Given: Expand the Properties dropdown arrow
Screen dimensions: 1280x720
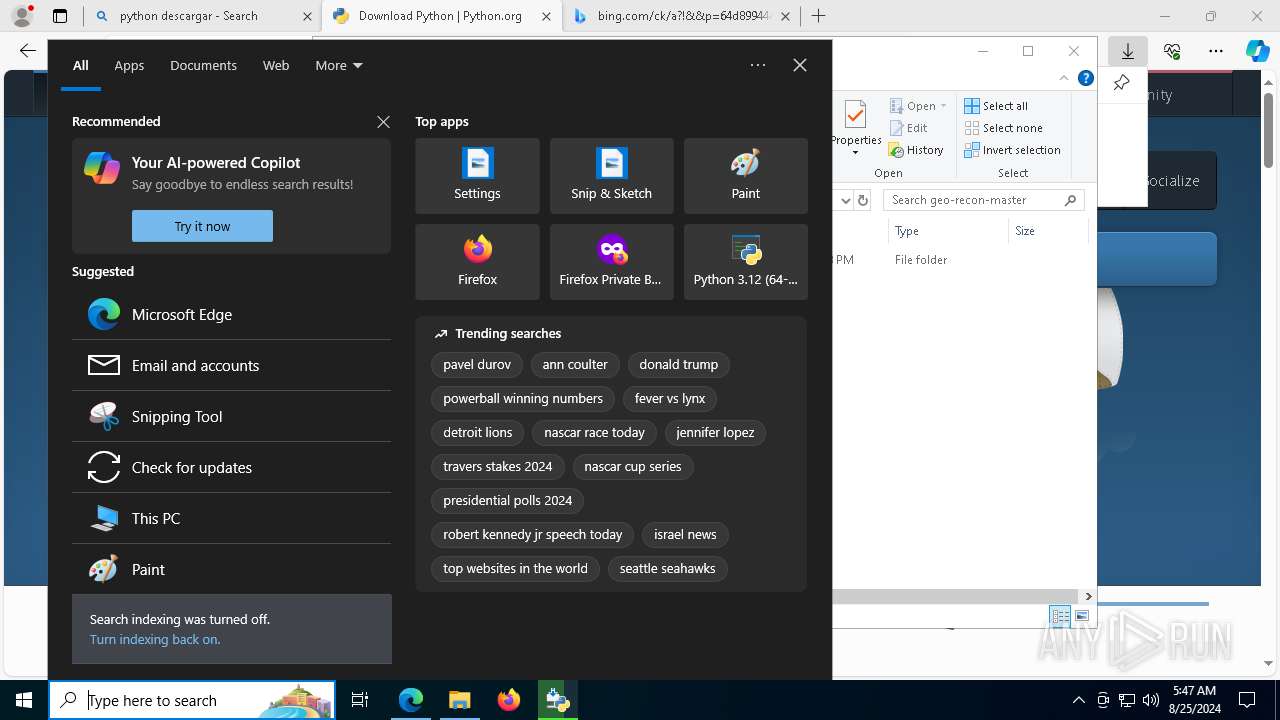Looking at the screenshot, I should pos(855,153).
